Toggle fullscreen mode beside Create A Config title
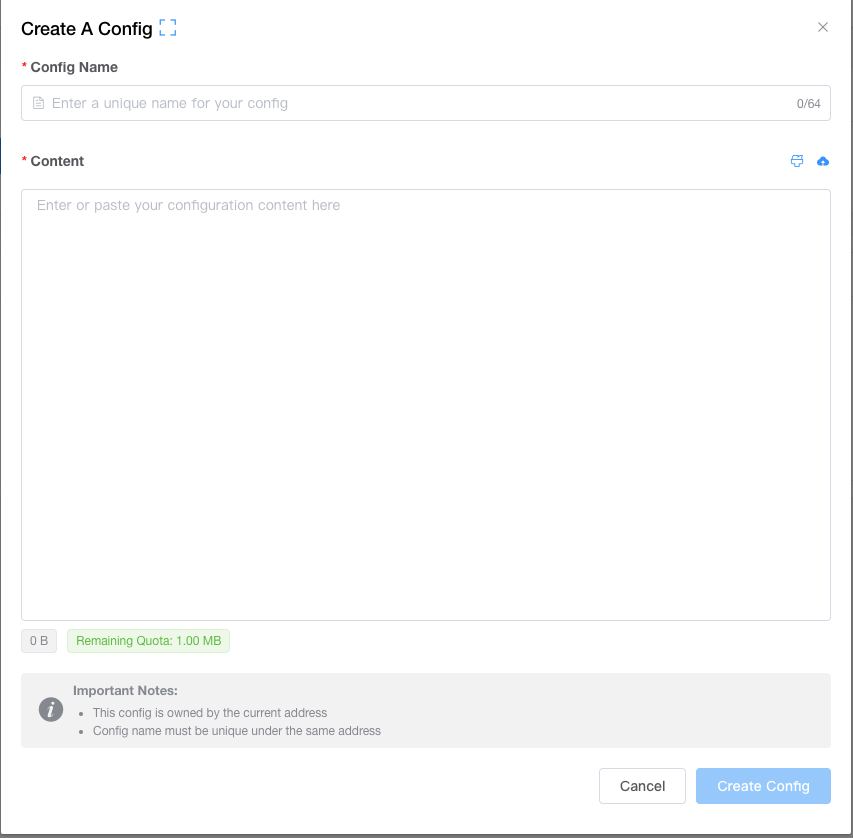The width and height of the screenshot is (853, 838). [x=168, y=28]
